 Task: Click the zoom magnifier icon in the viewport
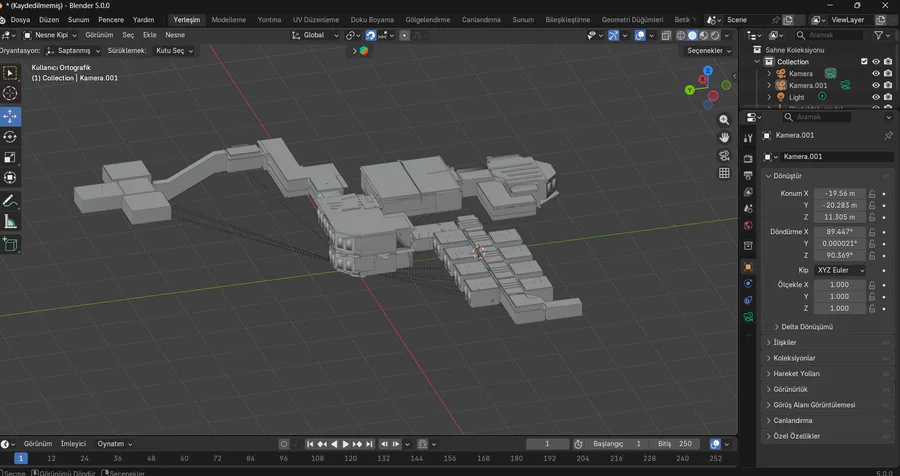coord(724,118)
